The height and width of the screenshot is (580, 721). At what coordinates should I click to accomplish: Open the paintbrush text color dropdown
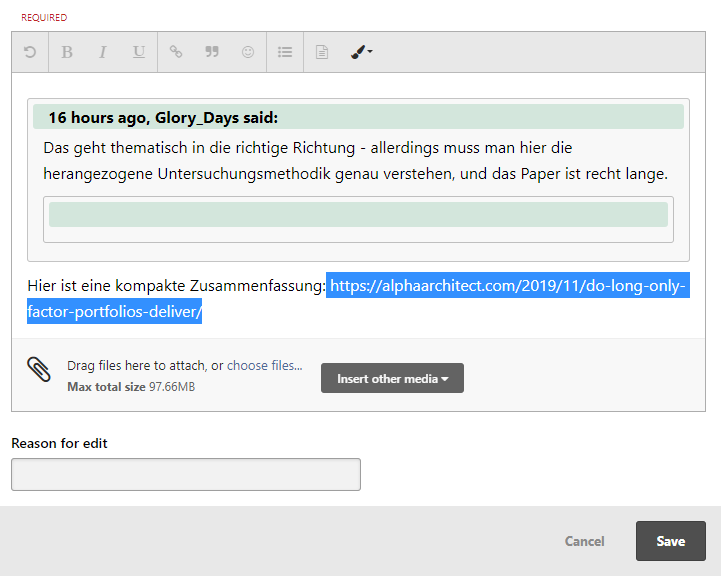[361, 52]
